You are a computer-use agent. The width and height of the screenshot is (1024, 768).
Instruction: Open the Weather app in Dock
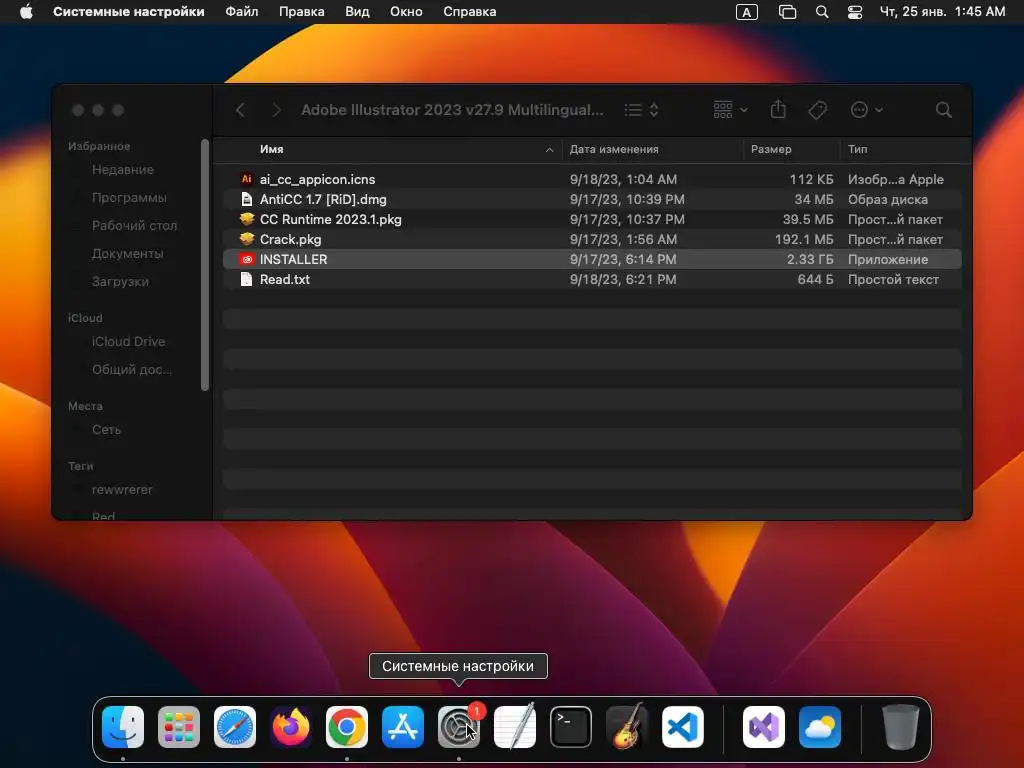820,727
